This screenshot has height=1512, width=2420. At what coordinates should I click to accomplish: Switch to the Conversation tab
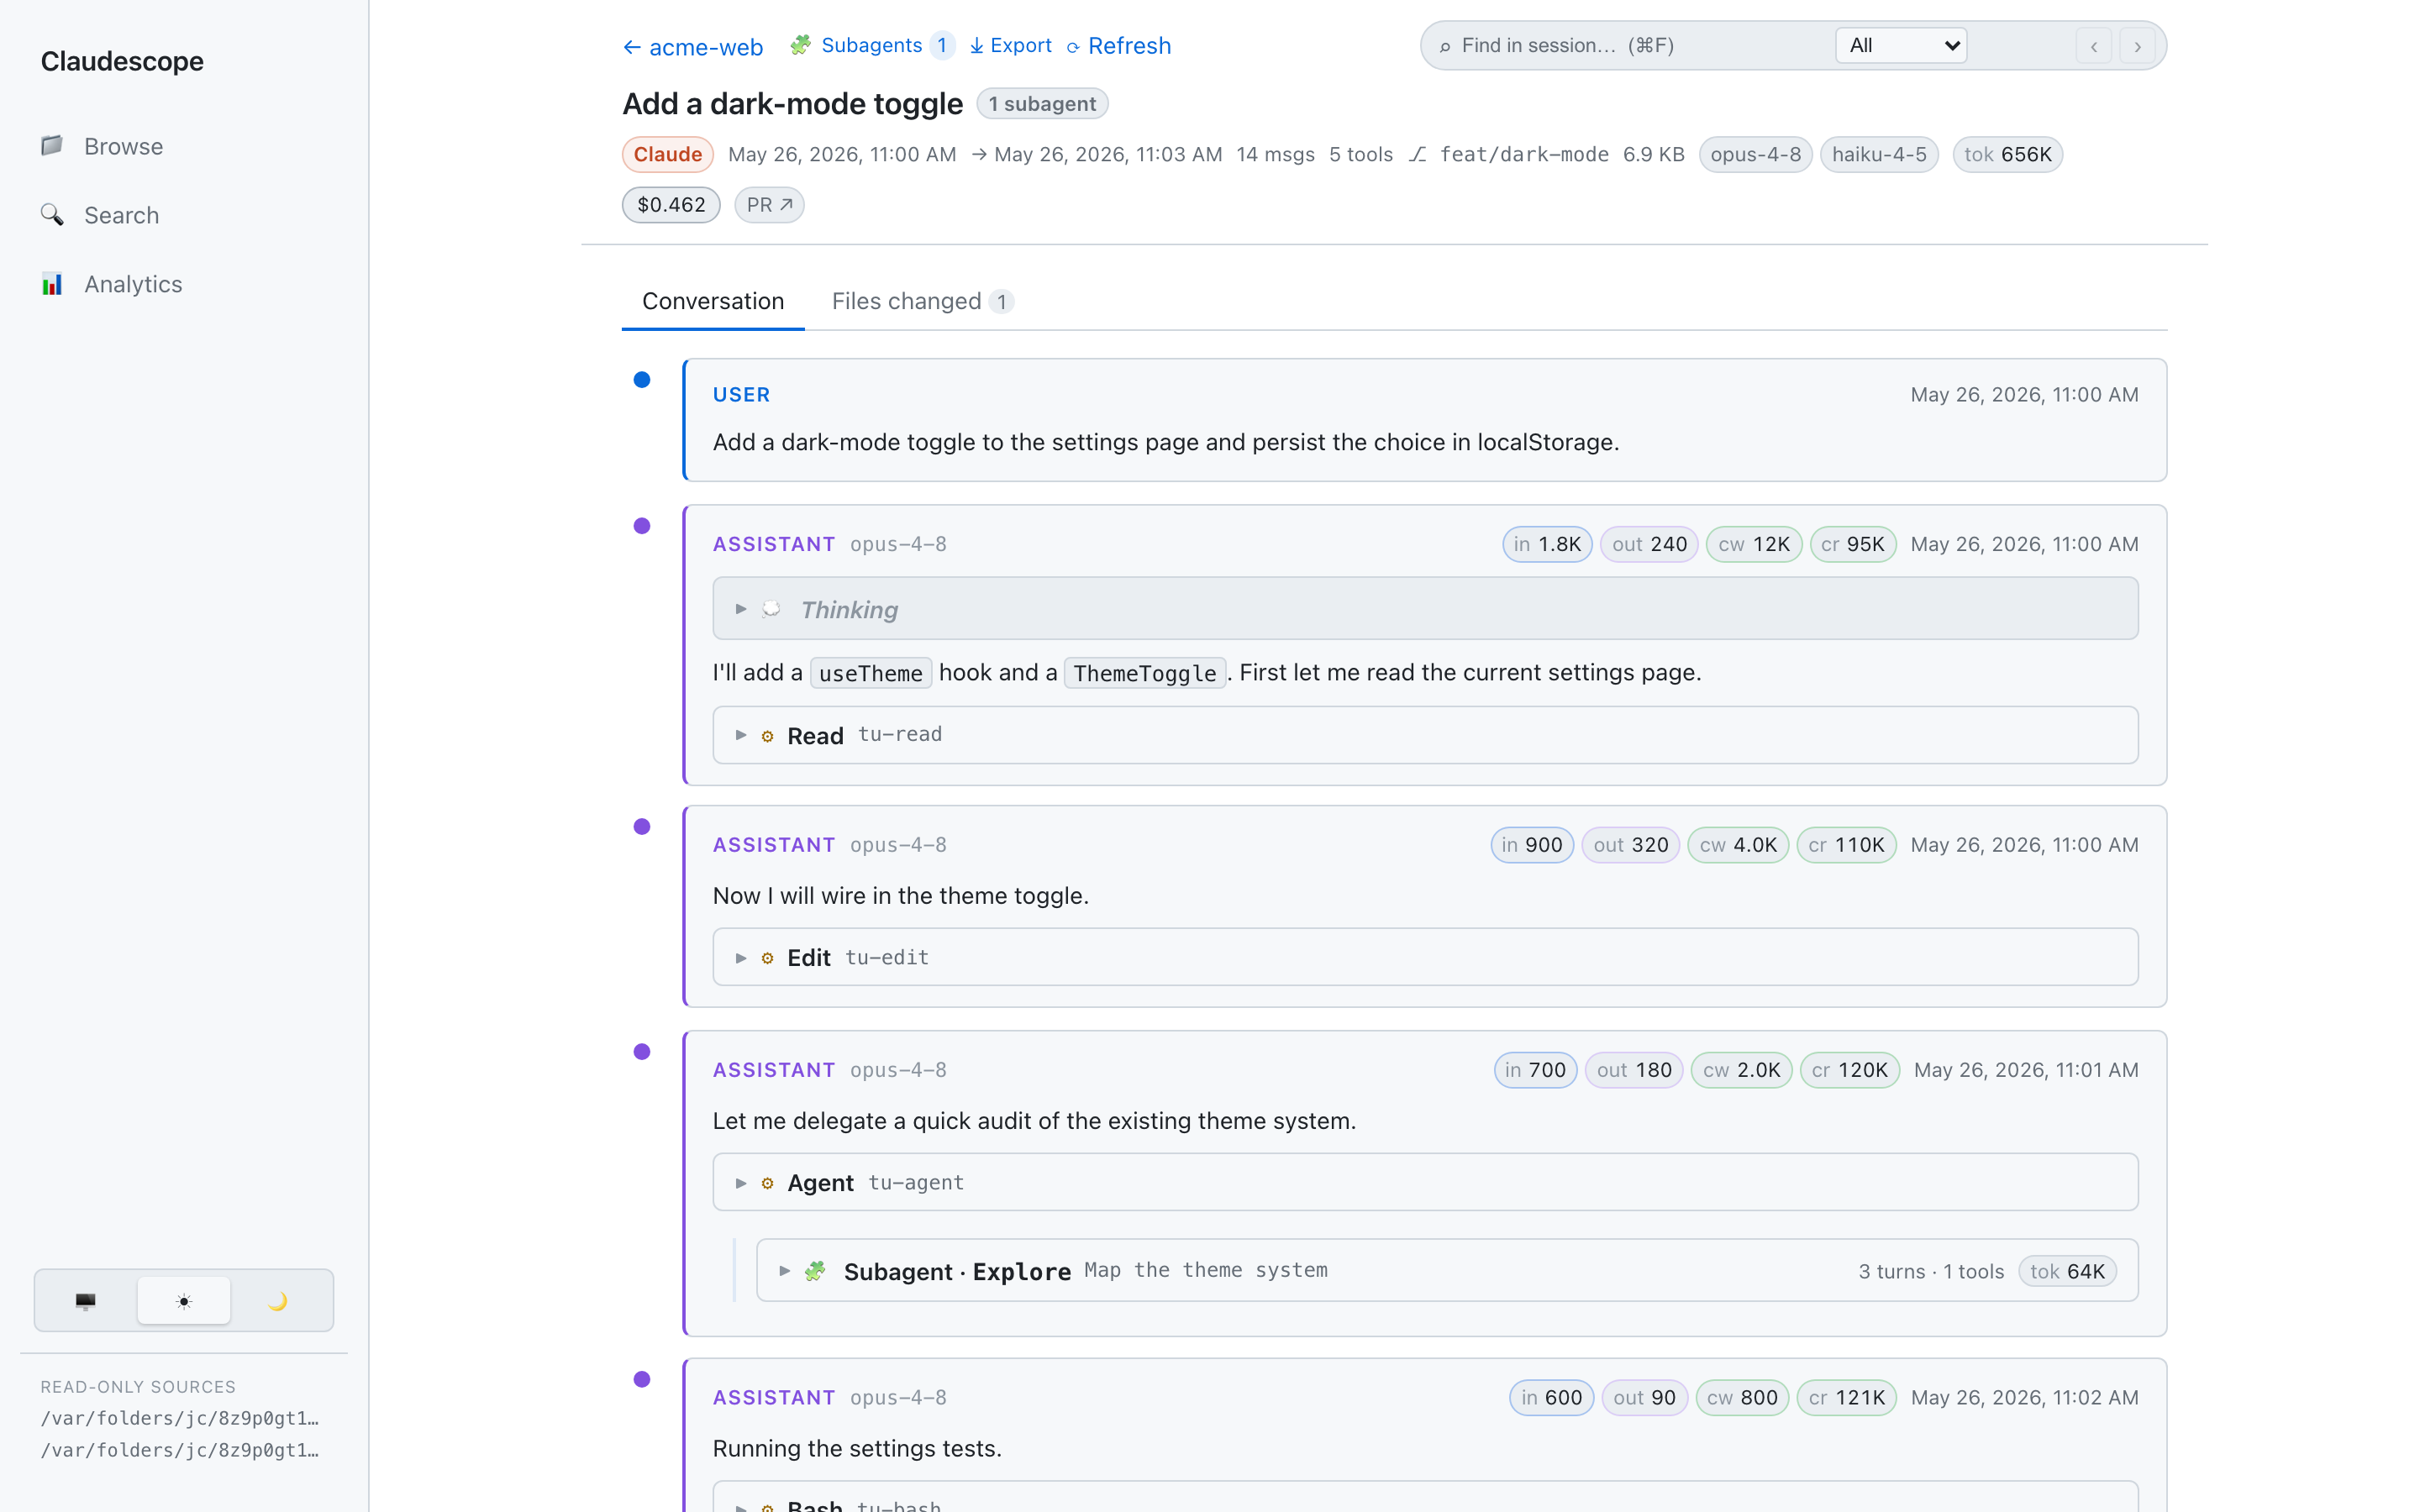pyautogui.click(x=713, y=301)
